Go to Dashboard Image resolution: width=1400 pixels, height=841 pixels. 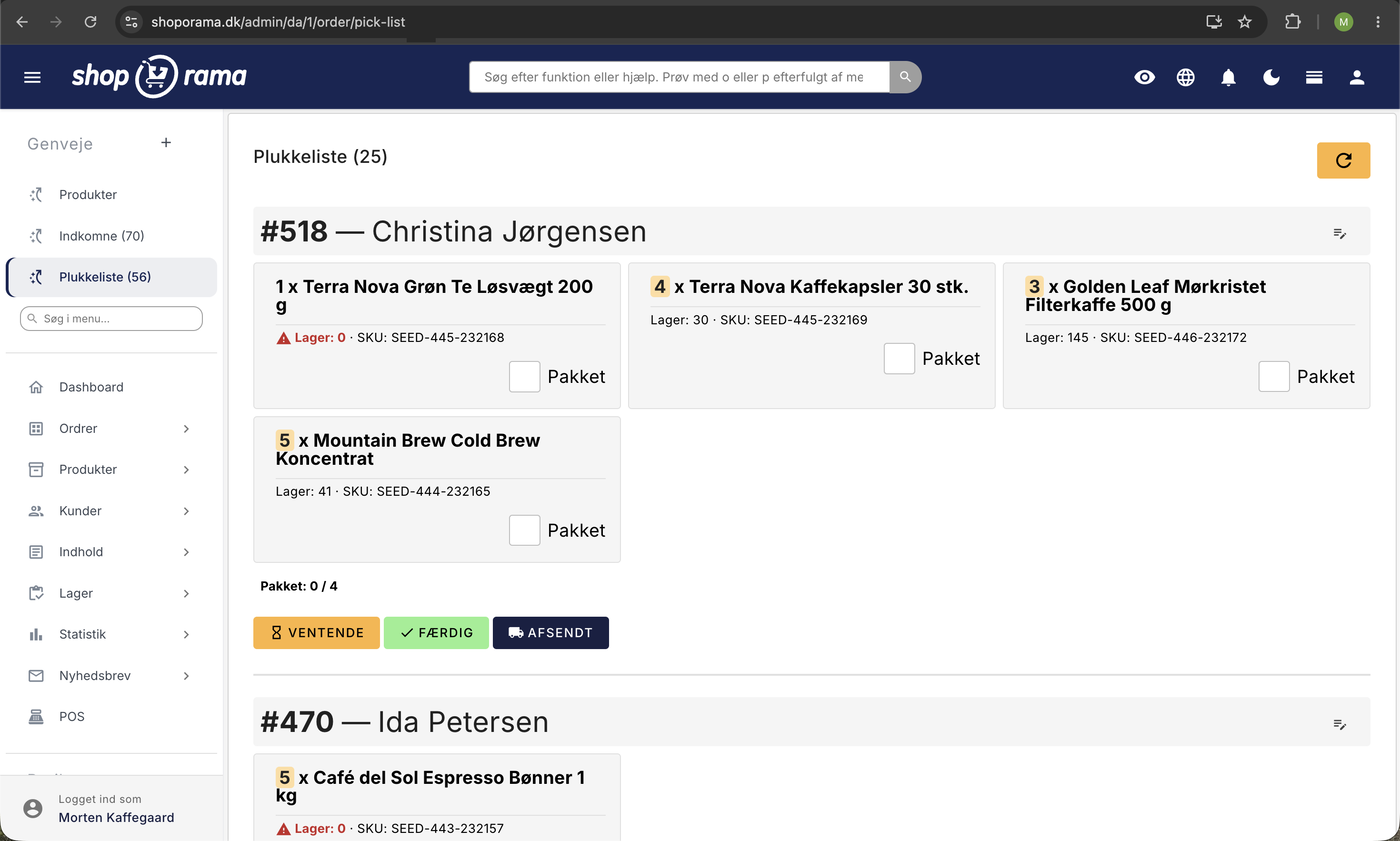point(111,387)
